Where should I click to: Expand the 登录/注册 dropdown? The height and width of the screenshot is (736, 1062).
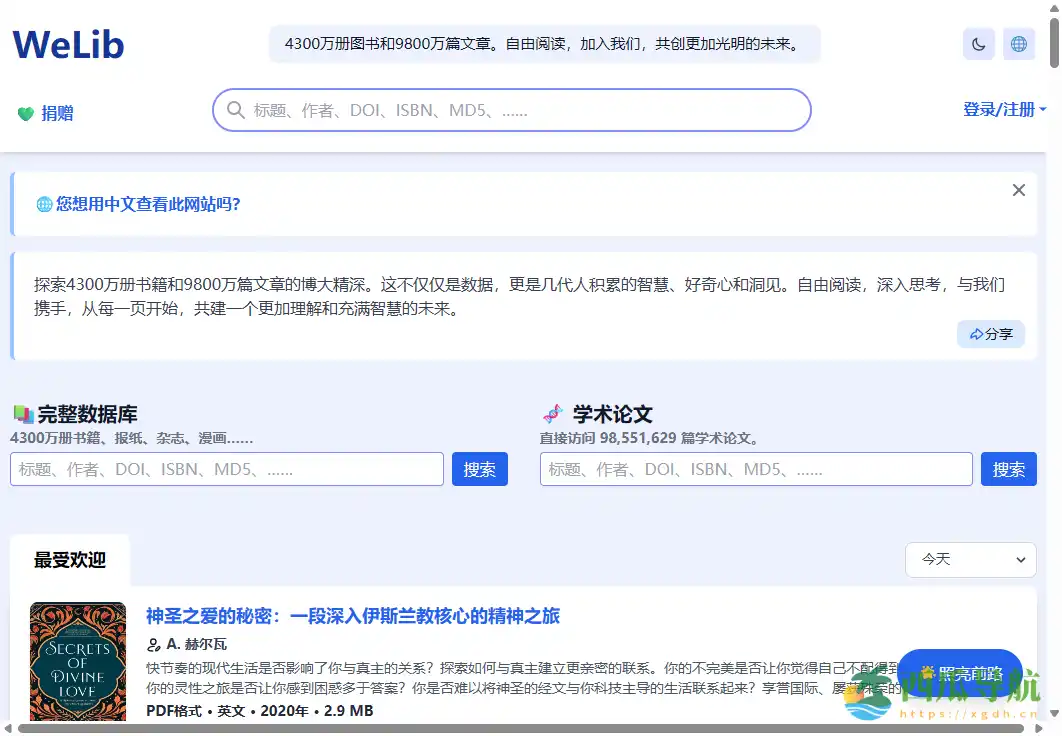1003,110
